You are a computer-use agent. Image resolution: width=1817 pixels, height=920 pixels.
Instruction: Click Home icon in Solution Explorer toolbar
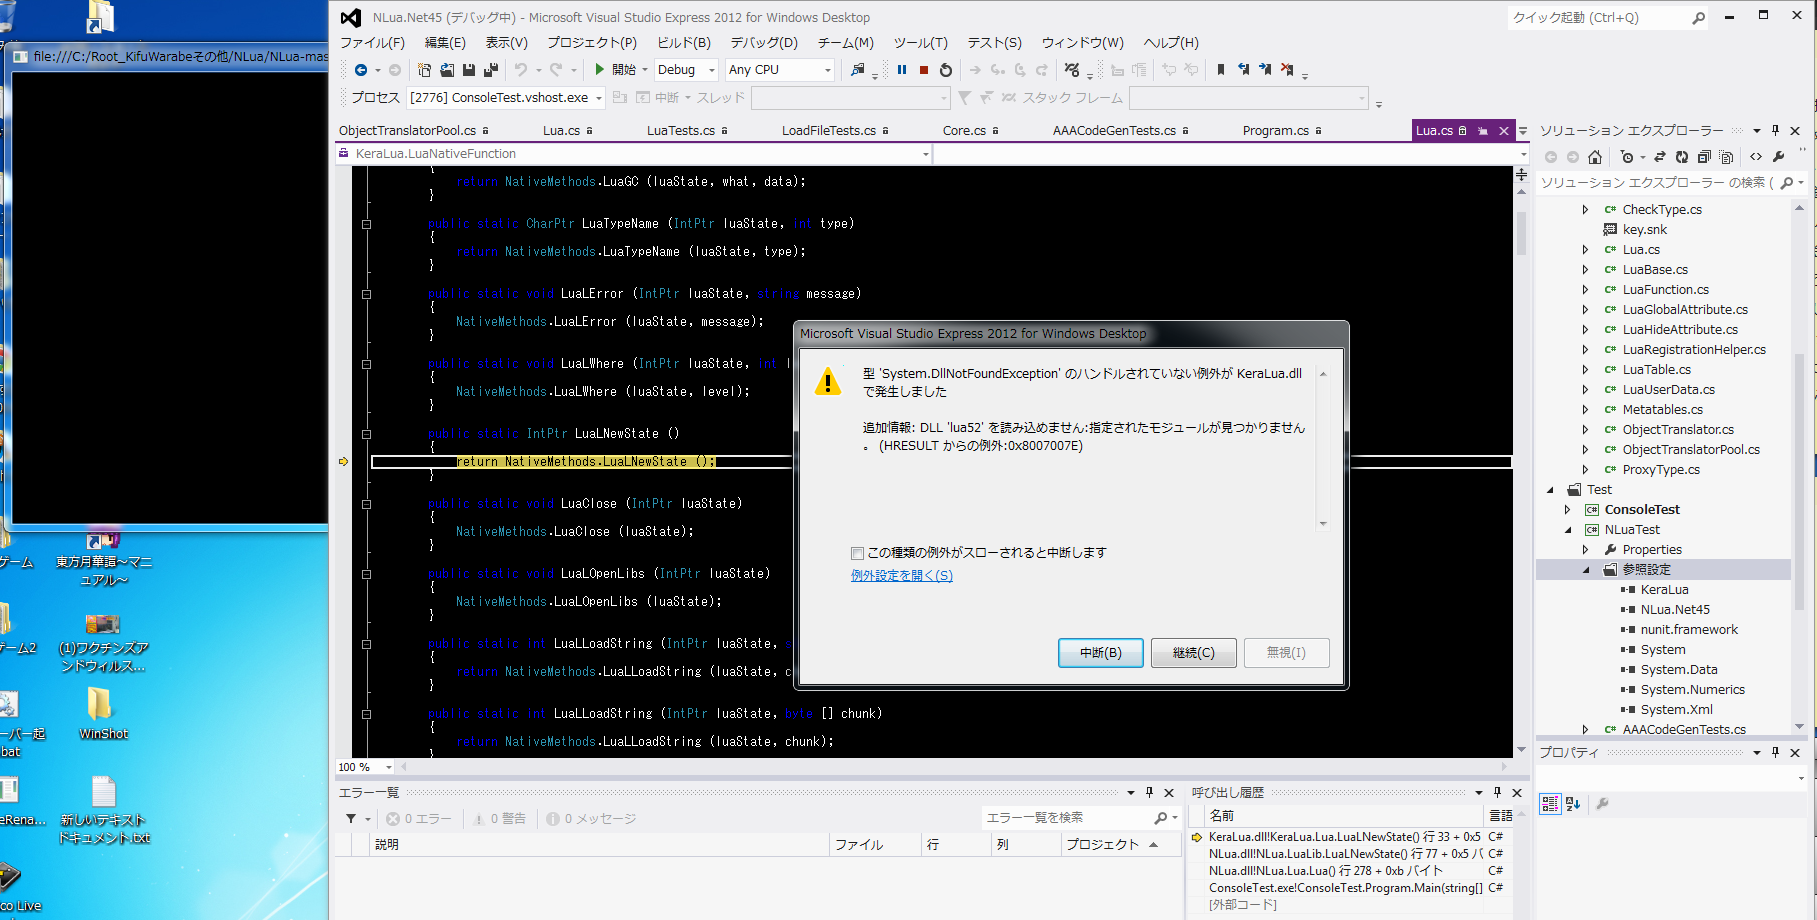1595,157
